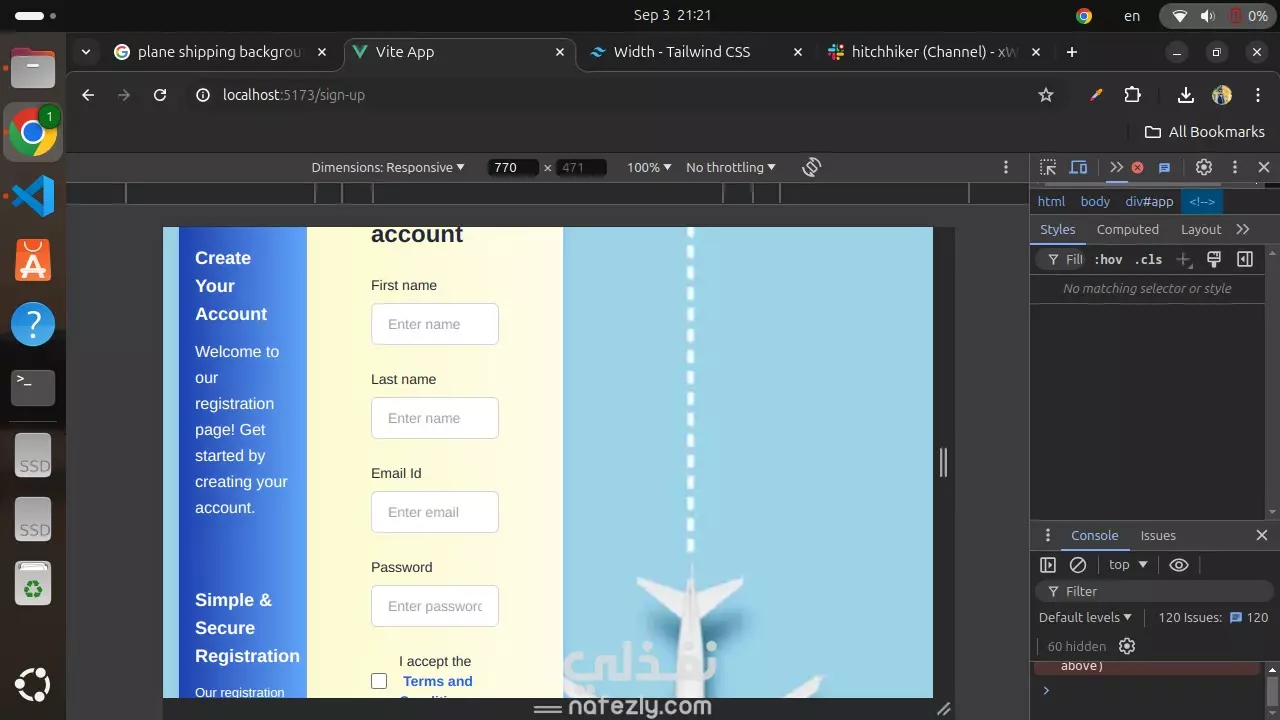The image size is (1280, 720).
Task: Check the I accept the terms checkbox
Action: 379,681
